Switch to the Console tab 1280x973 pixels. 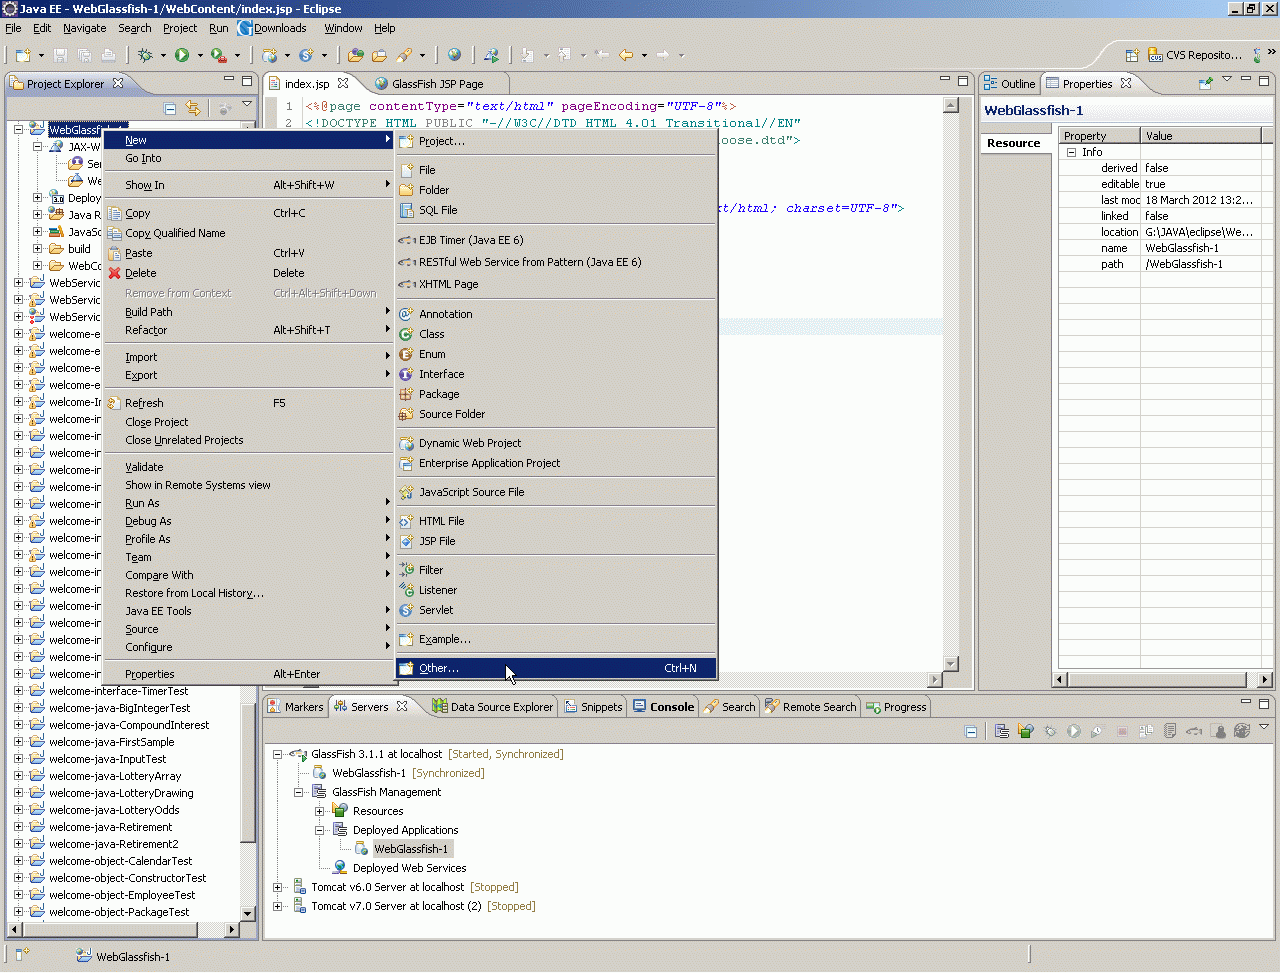coord(663,707)
